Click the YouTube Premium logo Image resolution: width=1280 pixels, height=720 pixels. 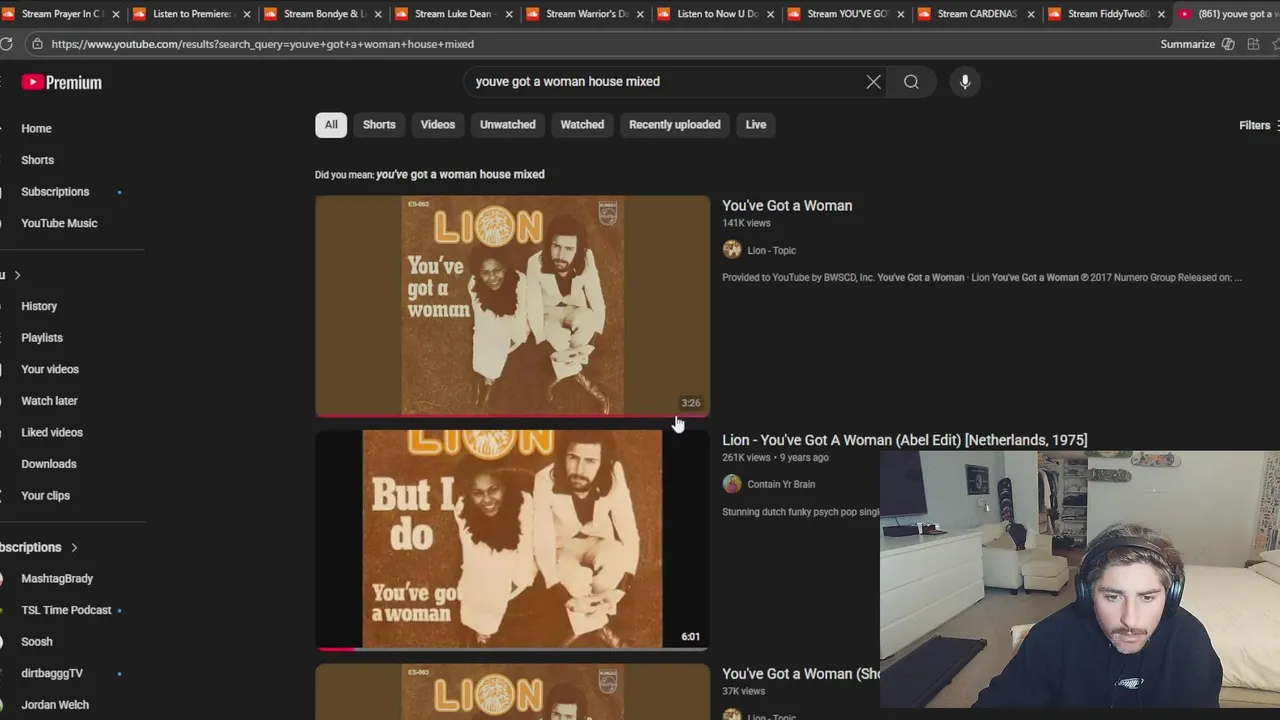[x=62, y=82]
